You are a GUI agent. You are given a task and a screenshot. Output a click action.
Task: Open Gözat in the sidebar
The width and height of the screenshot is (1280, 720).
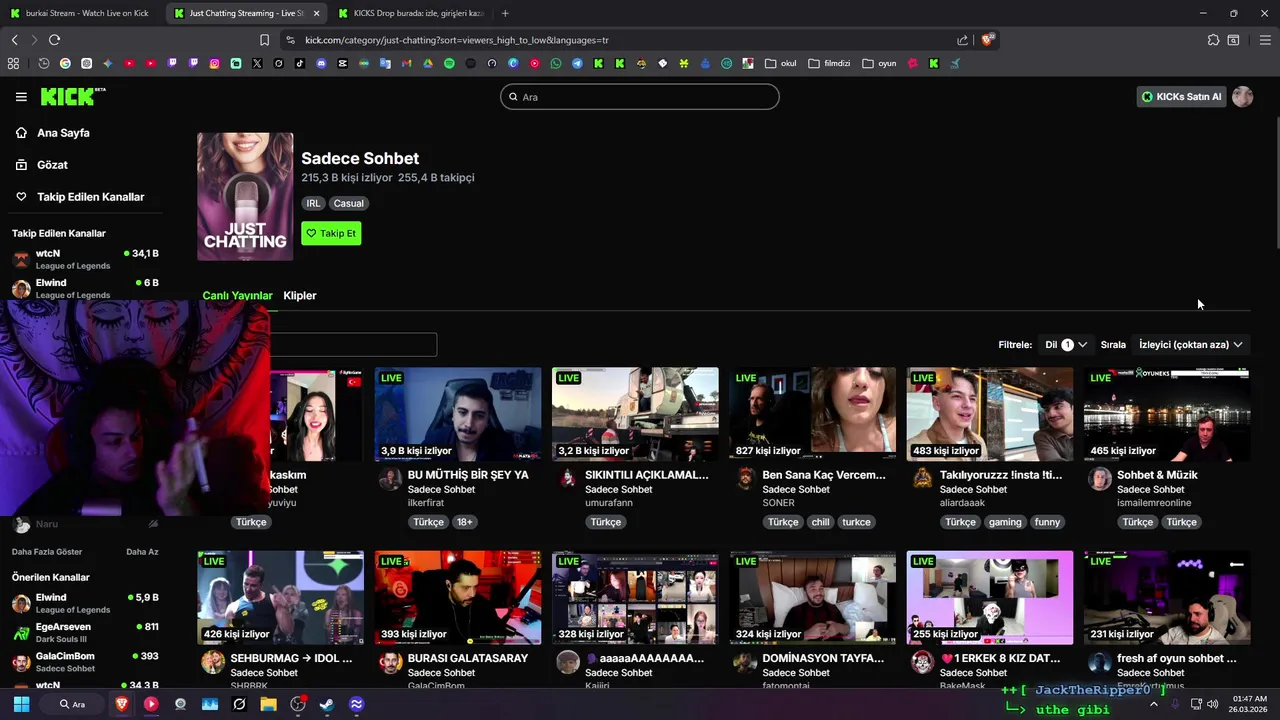(x=52, y=165)
